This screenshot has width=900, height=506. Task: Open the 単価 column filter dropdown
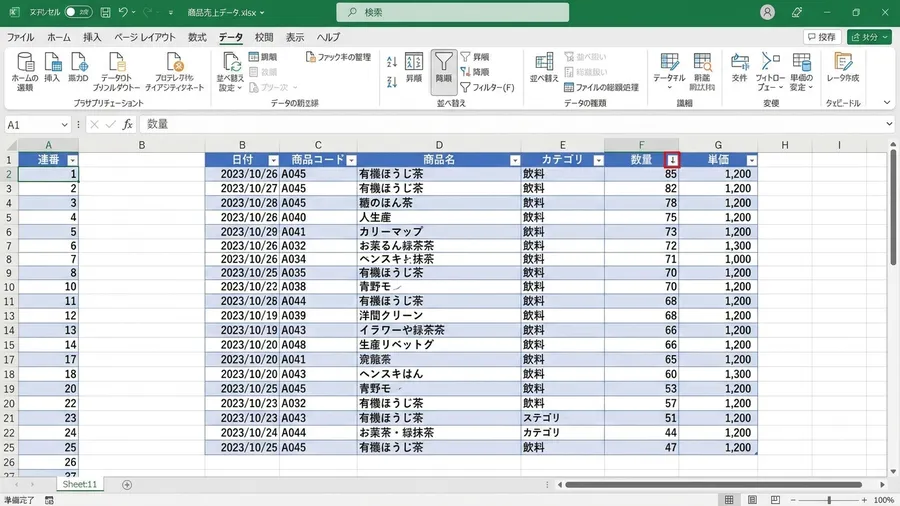pyautogui.click(x=751, y=160)
